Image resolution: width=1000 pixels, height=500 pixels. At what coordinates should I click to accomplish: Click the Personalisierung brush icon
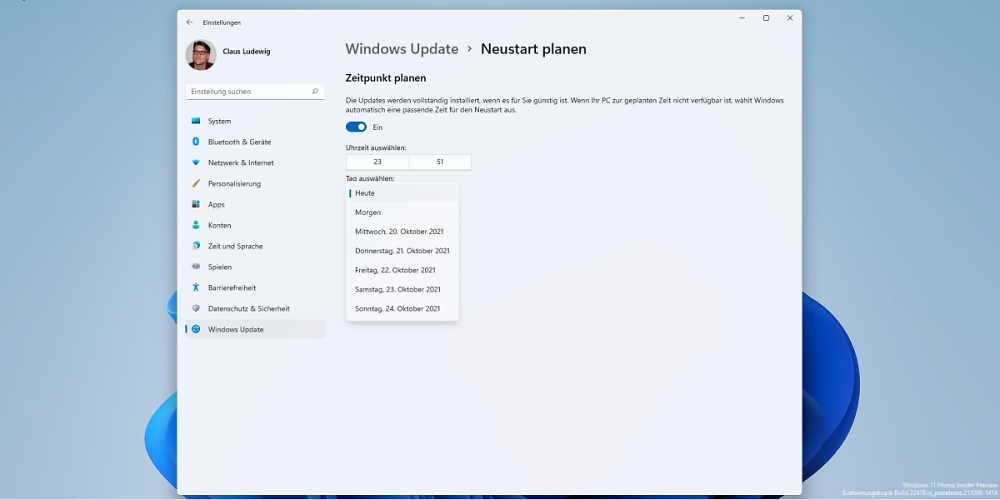pos(196,184)
